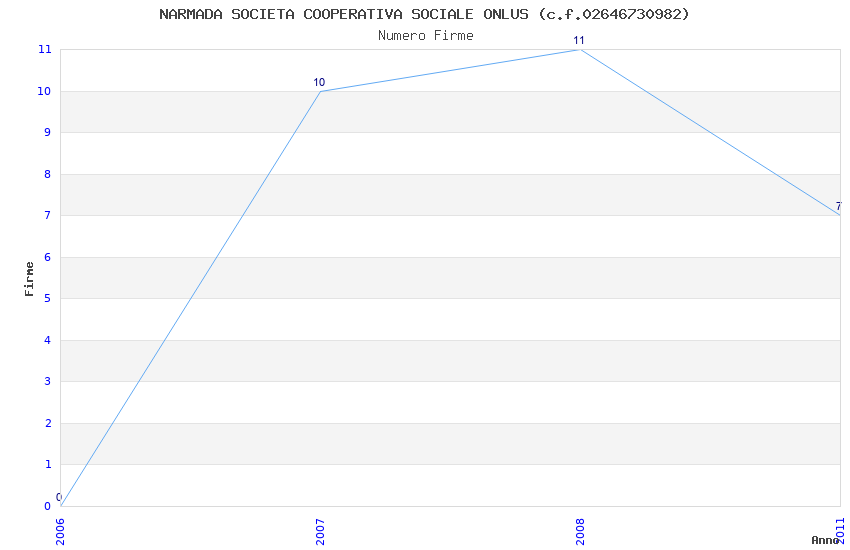Click y-axis tick value 1

(48, 464)
